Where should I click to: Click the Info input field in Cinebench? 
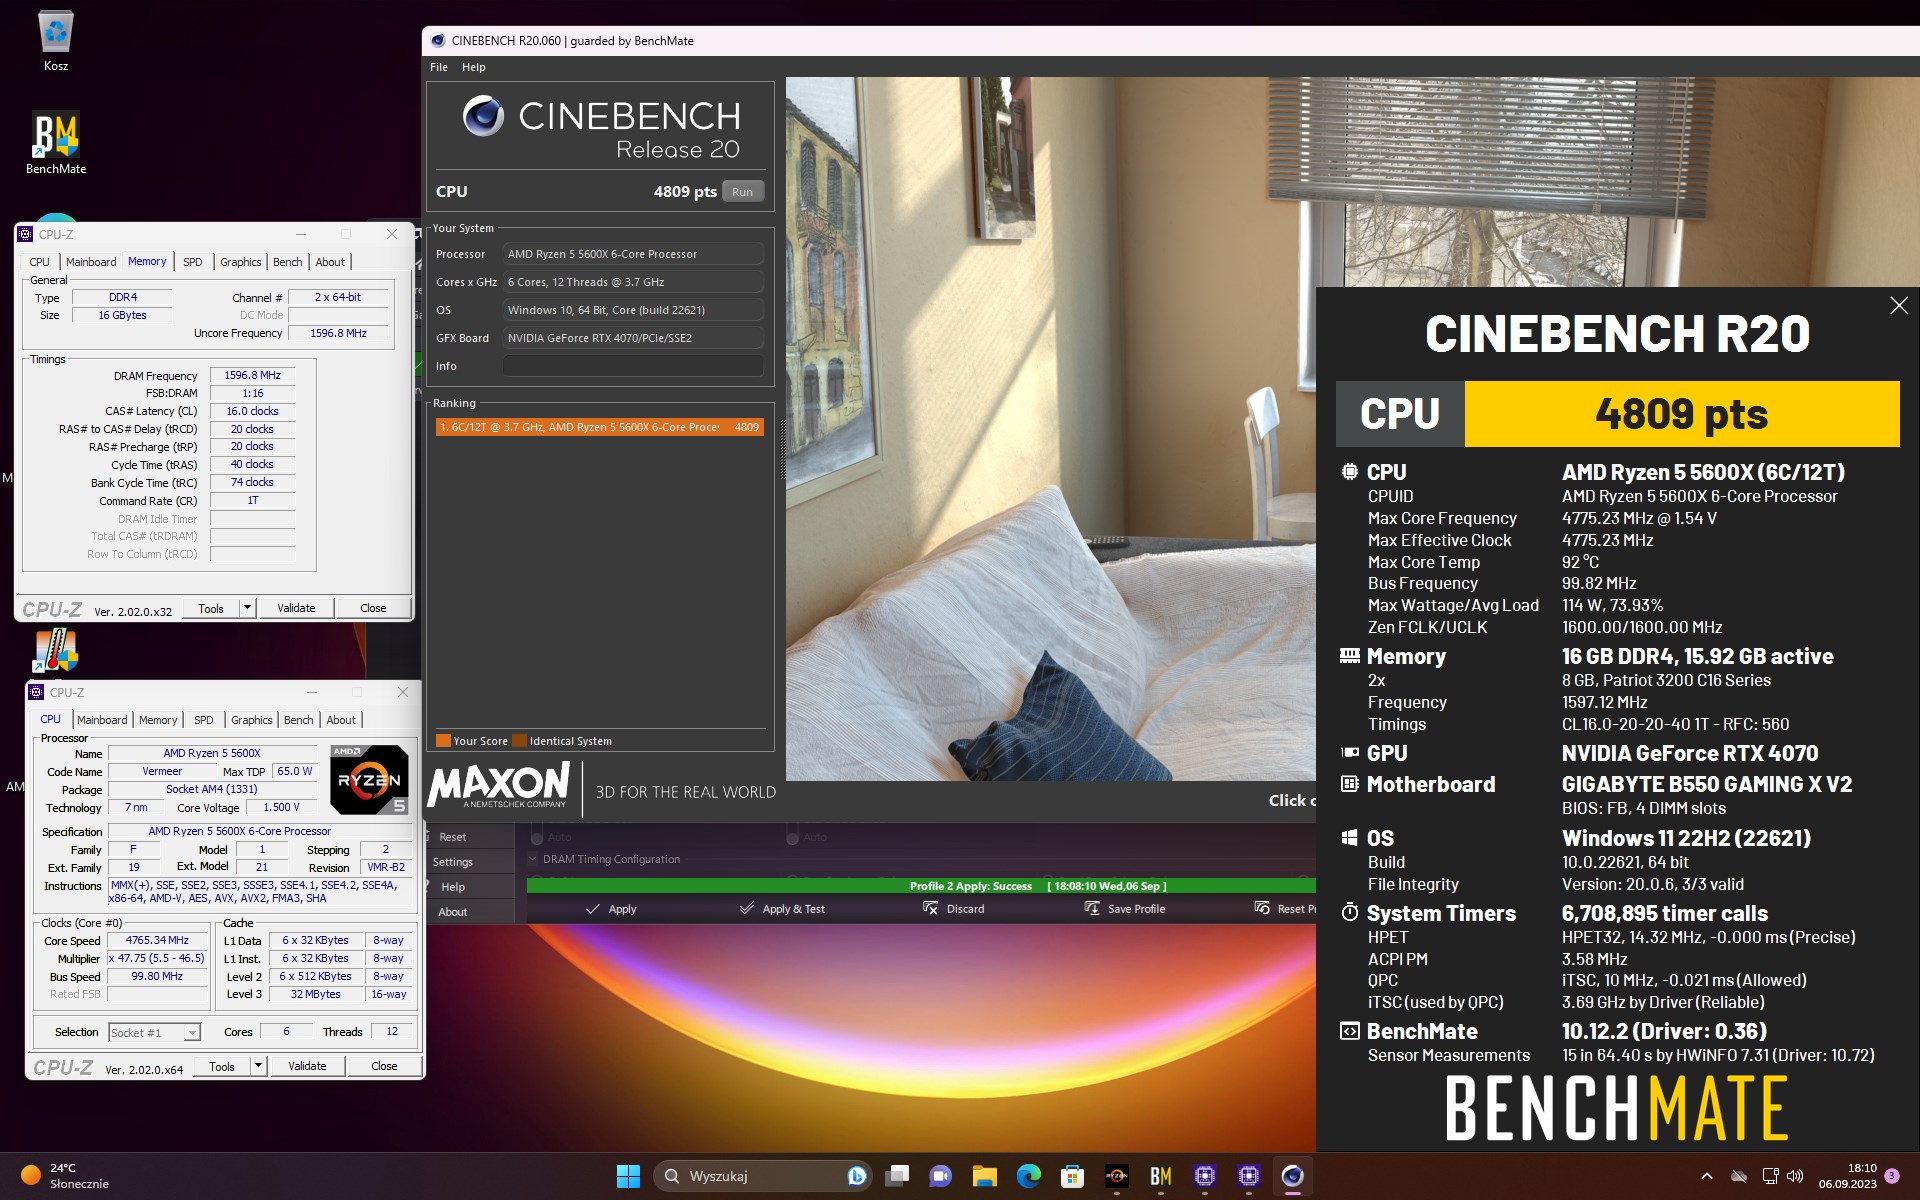pyautogui.click(x=633, y=366)
